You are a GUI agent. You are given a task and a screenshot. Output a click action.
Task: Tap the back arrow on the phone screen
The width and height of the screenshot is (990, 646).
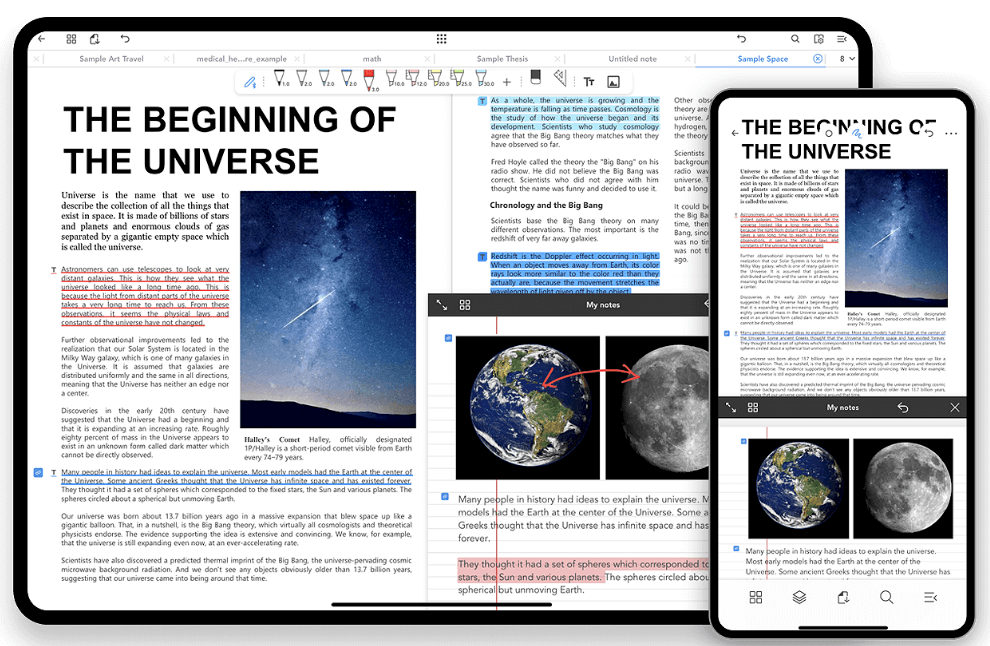point(734,133)
